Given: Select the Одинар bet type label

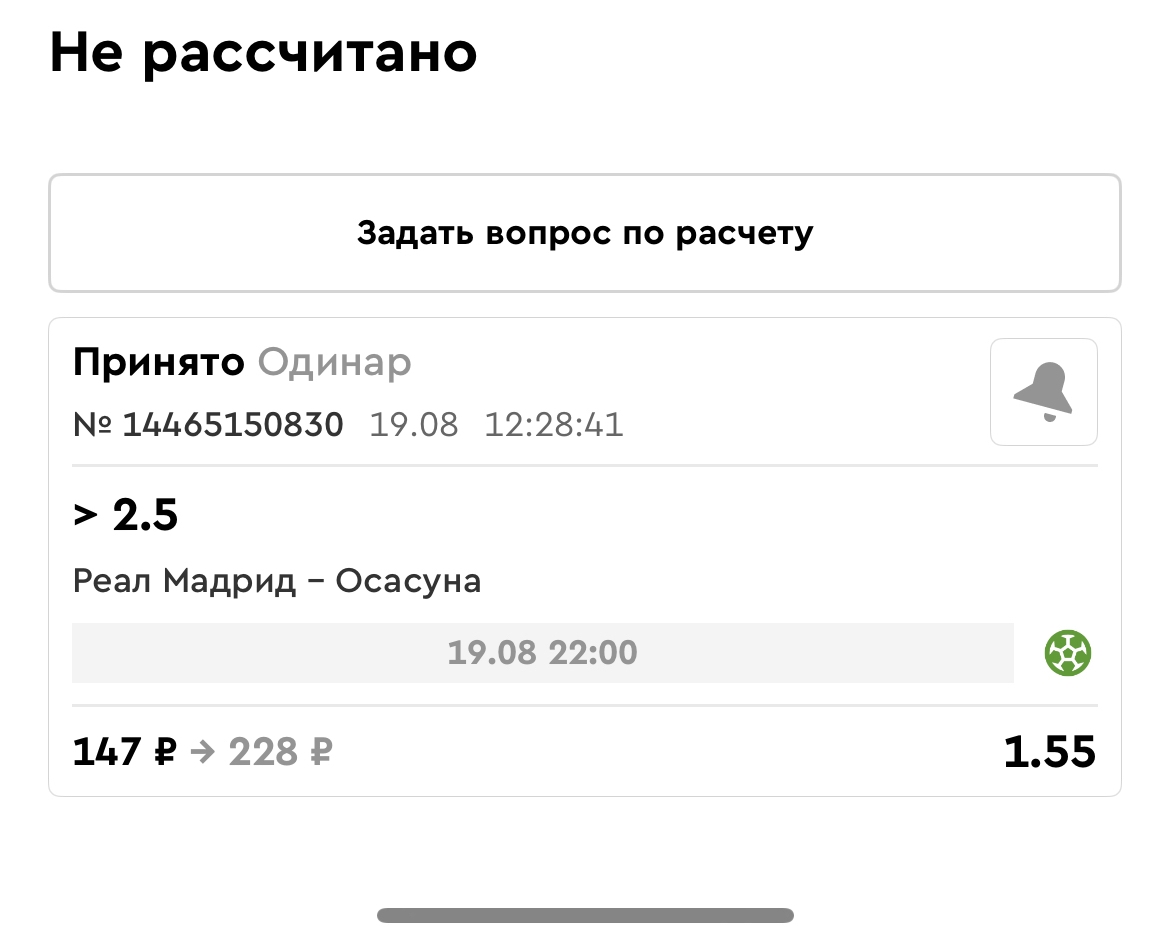Looking at the screenshot, I should pyautogui.click(x=334, y=362).
